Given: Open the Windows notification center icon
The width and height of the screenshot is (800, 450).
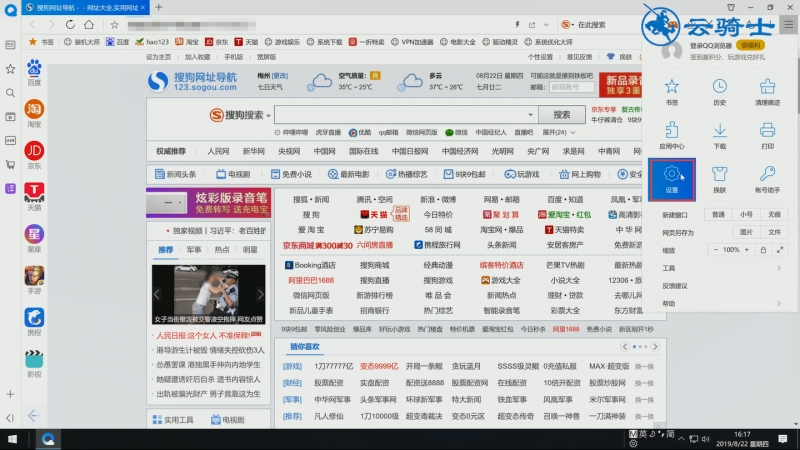Looking at the screenshot, I should click(783, 439).
